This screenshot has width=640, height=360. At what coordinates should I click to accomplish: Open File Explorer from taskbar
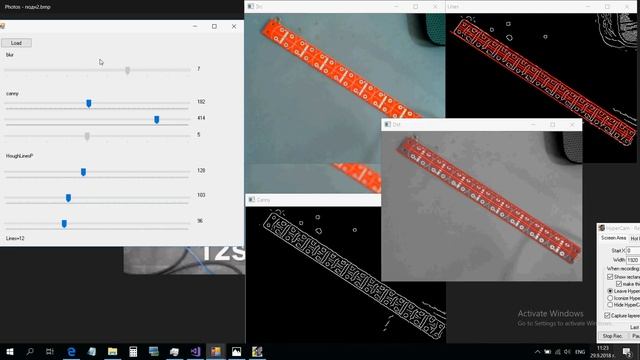[112, 351]
